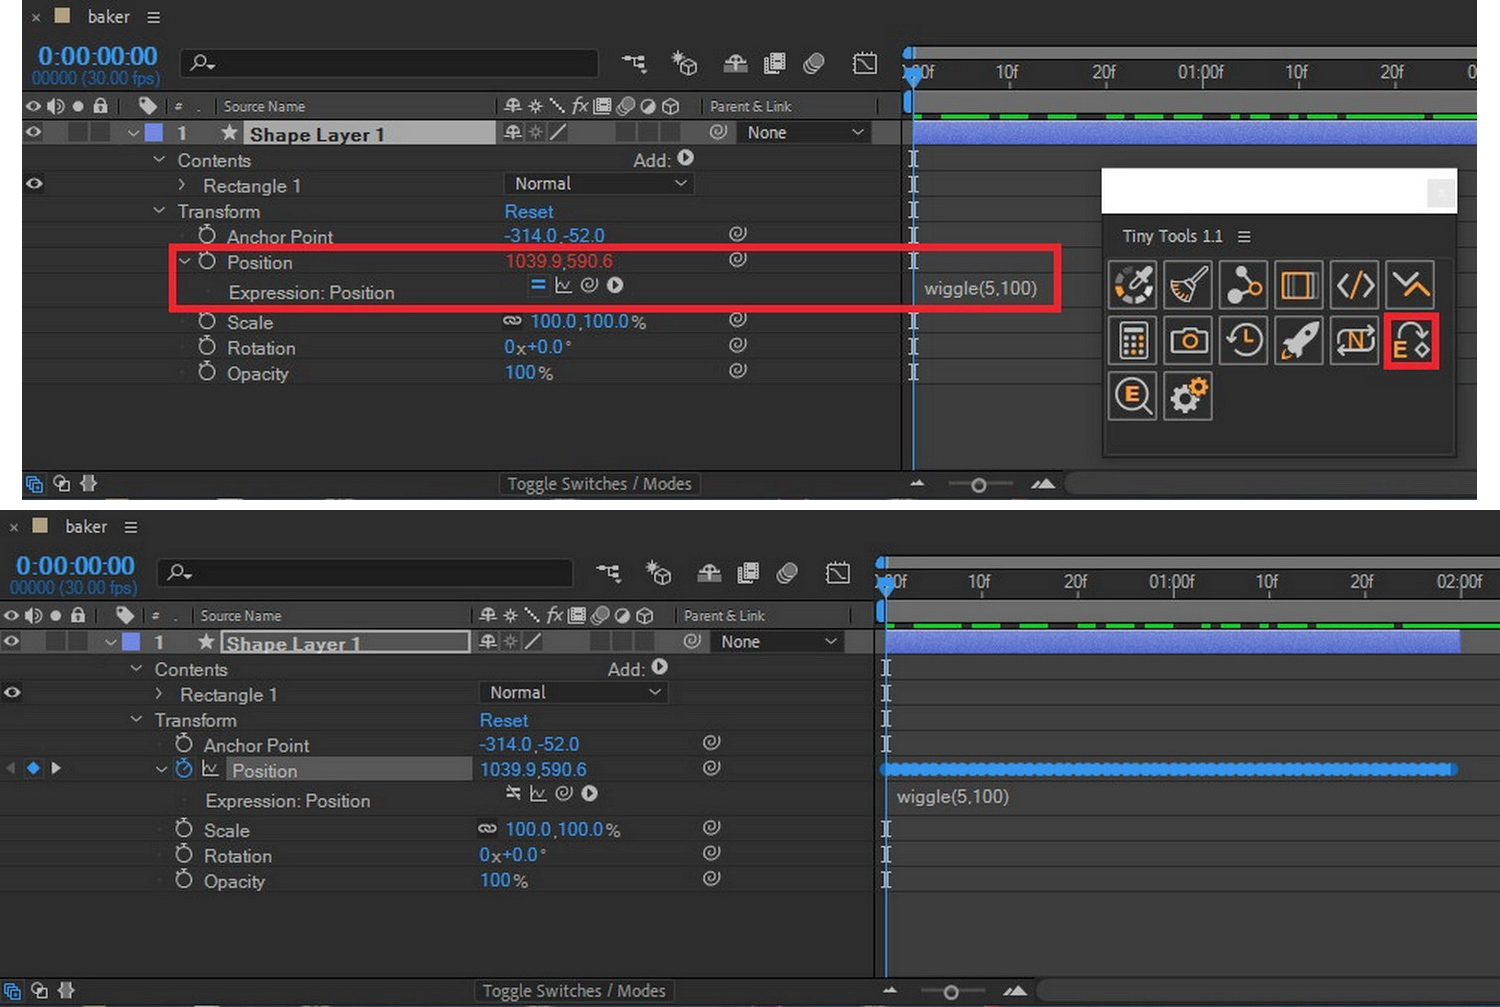The height and width of the screenshot is (1007, 1500).
Task: Collapse the Transform group of Shape Layer 1
Action: (x=159, y=211)
